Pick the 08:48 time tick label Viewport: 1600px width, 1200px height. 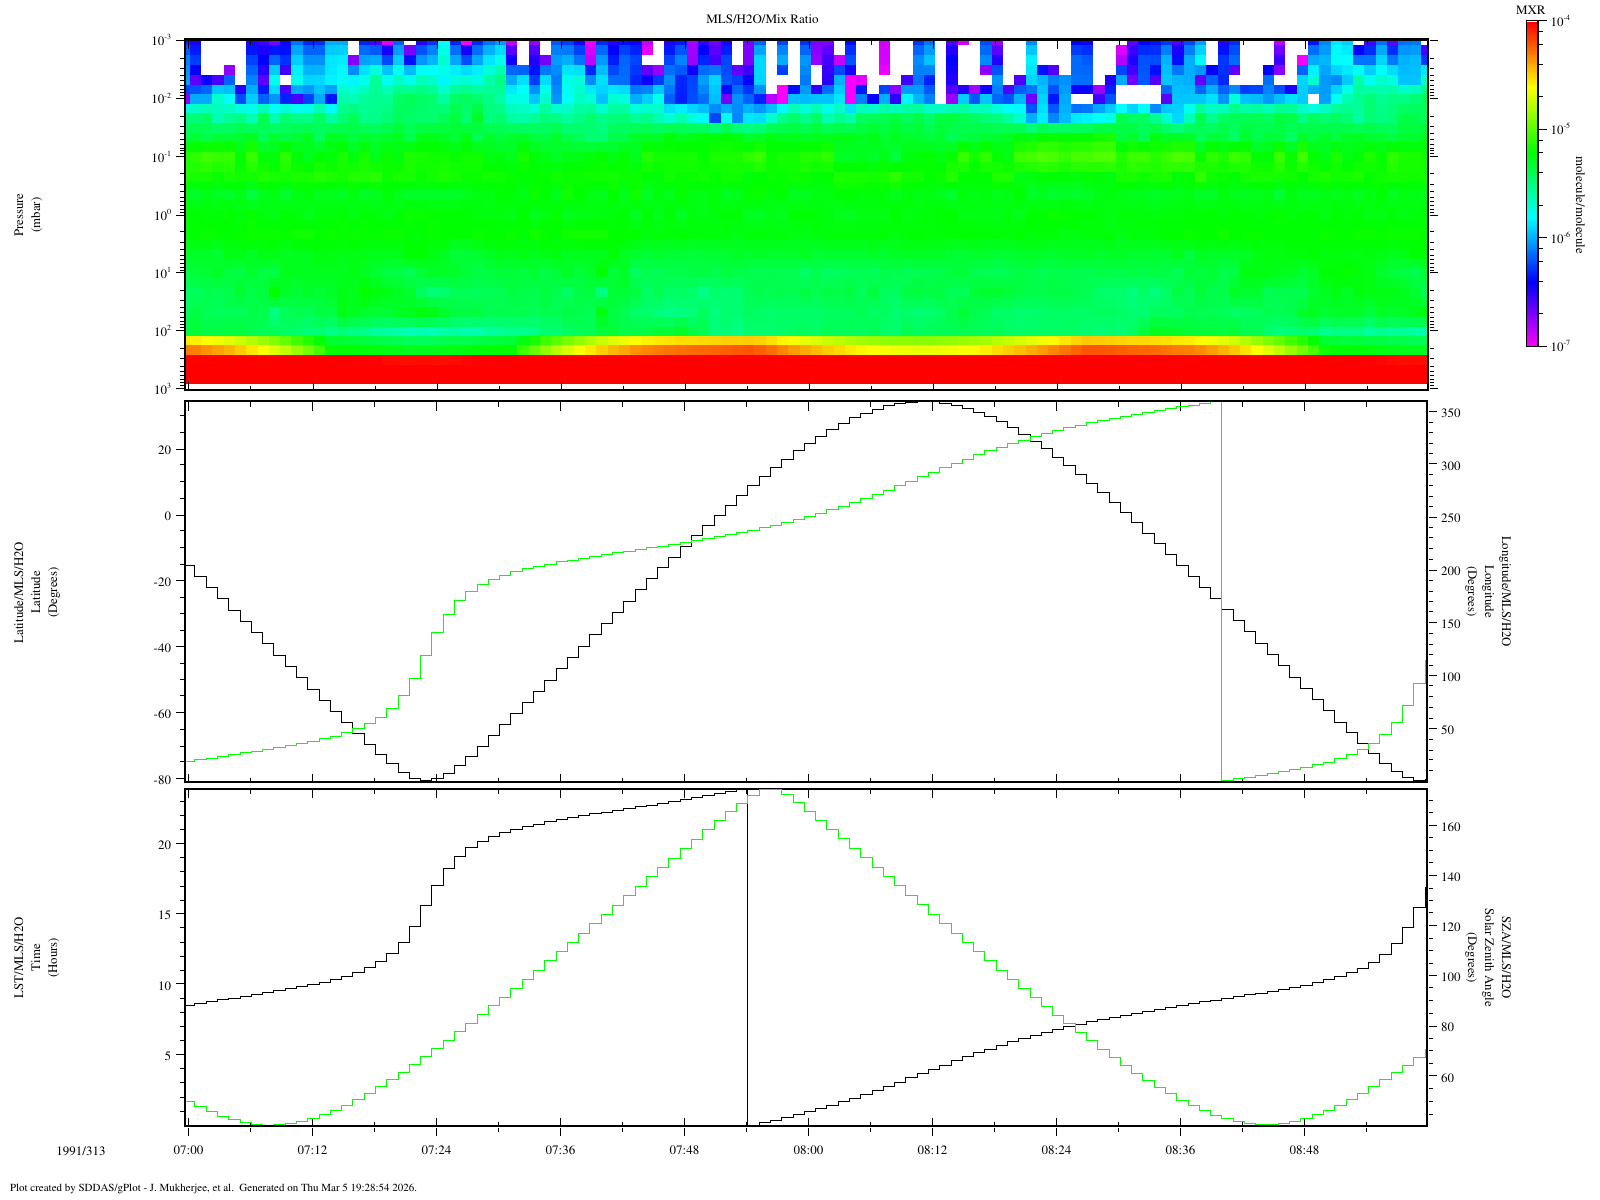1304,1151
